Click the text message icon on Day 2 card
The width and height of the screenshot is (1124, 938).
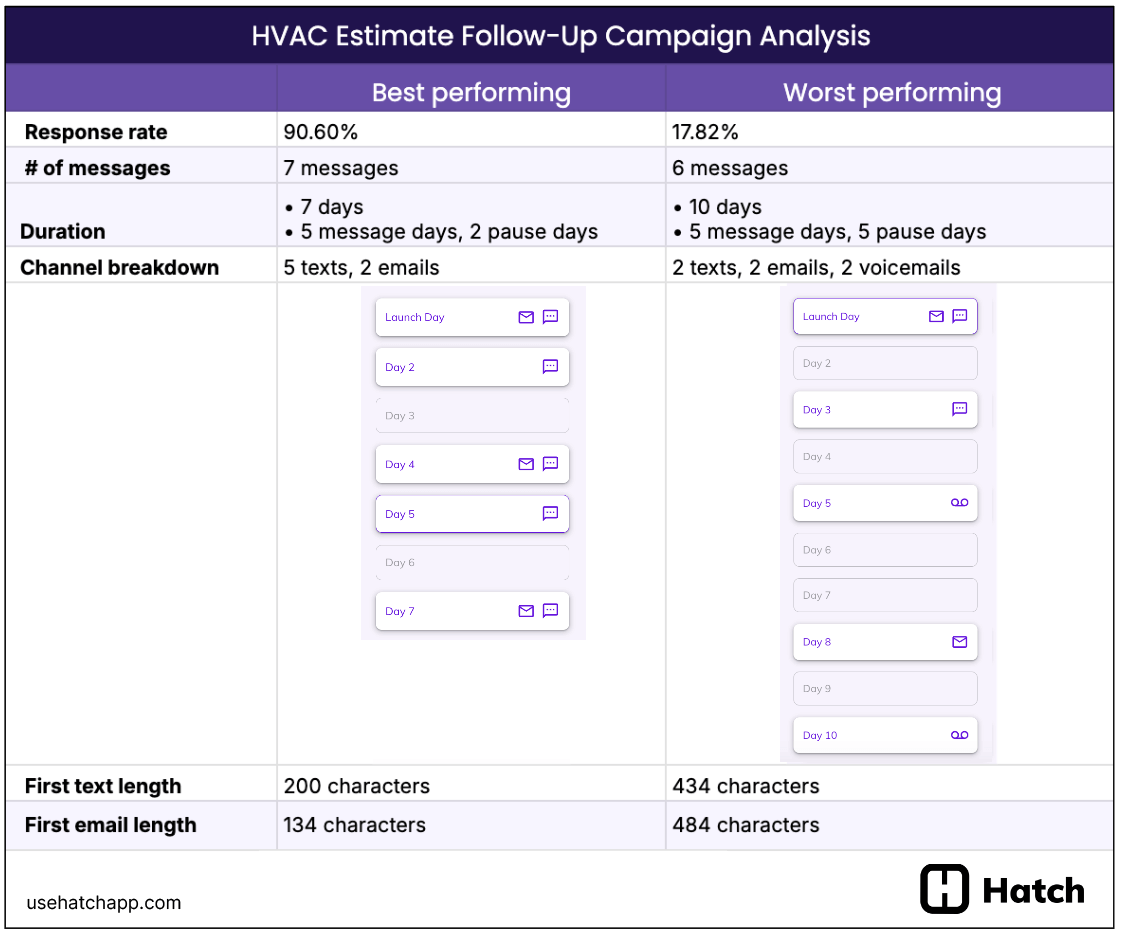(x=550, y=367)
